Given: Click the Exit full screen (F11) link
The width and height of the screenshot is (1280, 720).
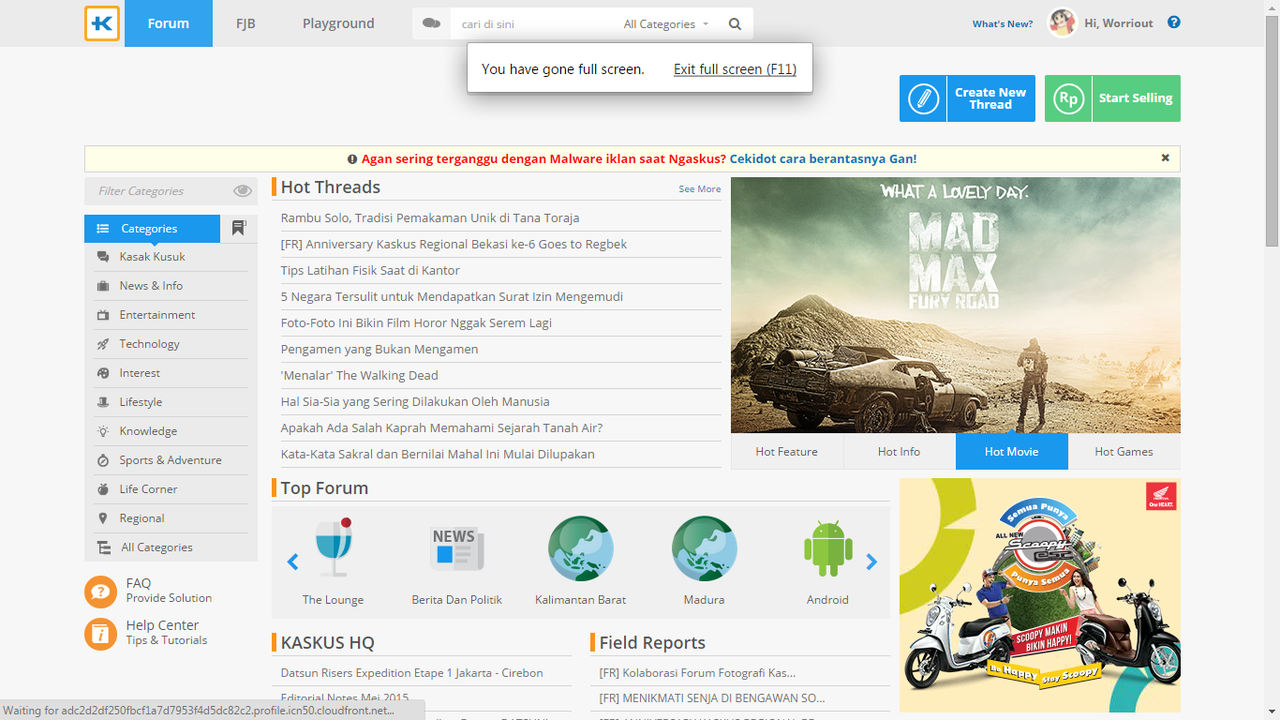Looking at the screenshot, I should [735, 69].
